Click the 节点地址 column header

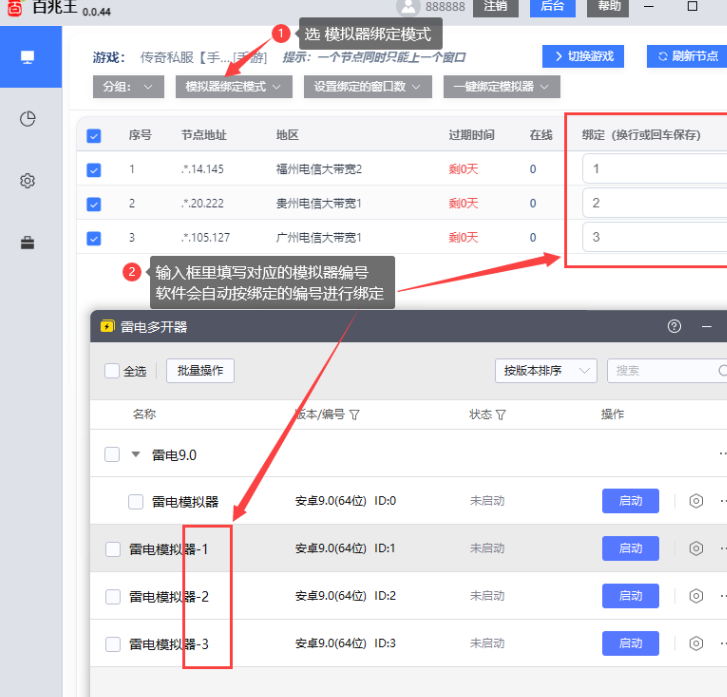[x=204, y=135]
